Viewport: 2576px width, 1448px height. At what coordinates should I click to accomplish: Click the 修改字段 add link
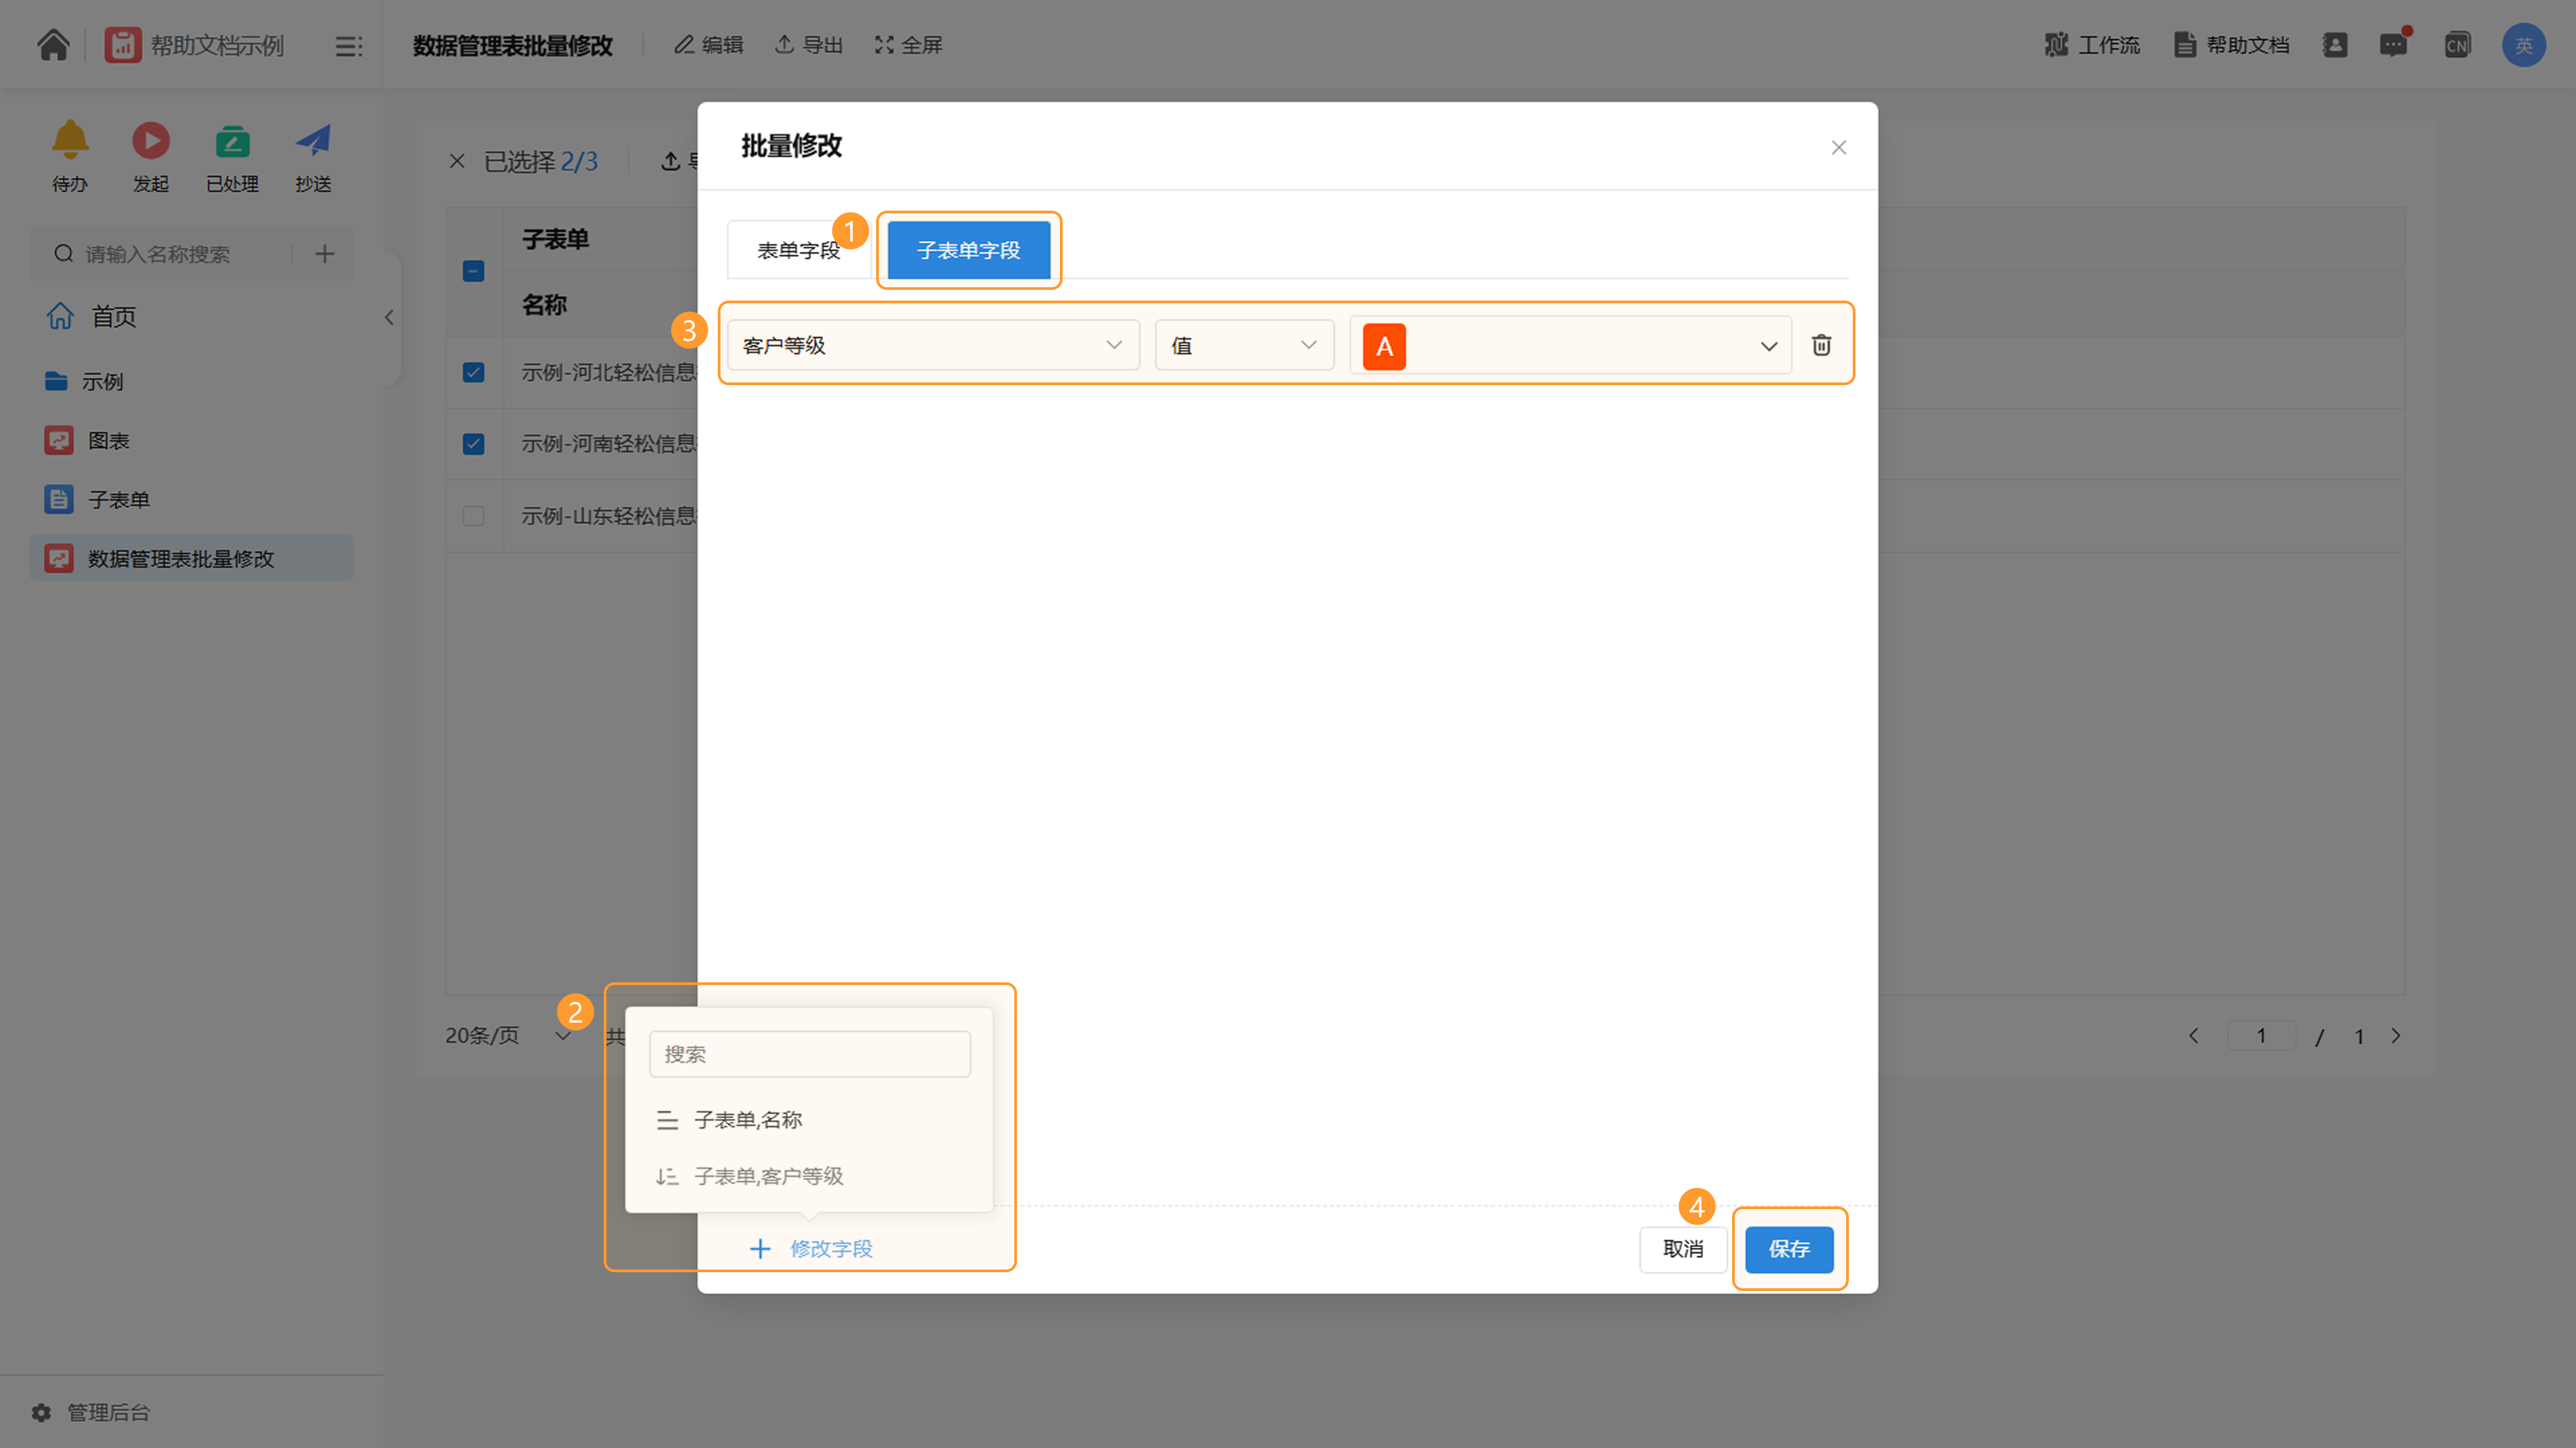[811, 1248]
